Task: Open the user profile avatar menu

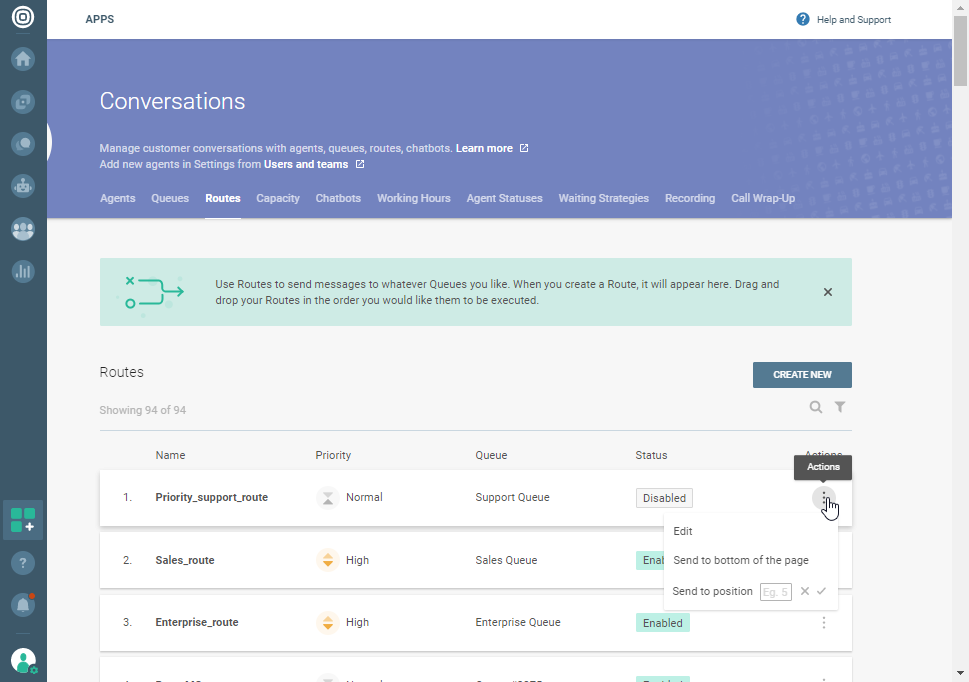Action: (x=22, y=660)
